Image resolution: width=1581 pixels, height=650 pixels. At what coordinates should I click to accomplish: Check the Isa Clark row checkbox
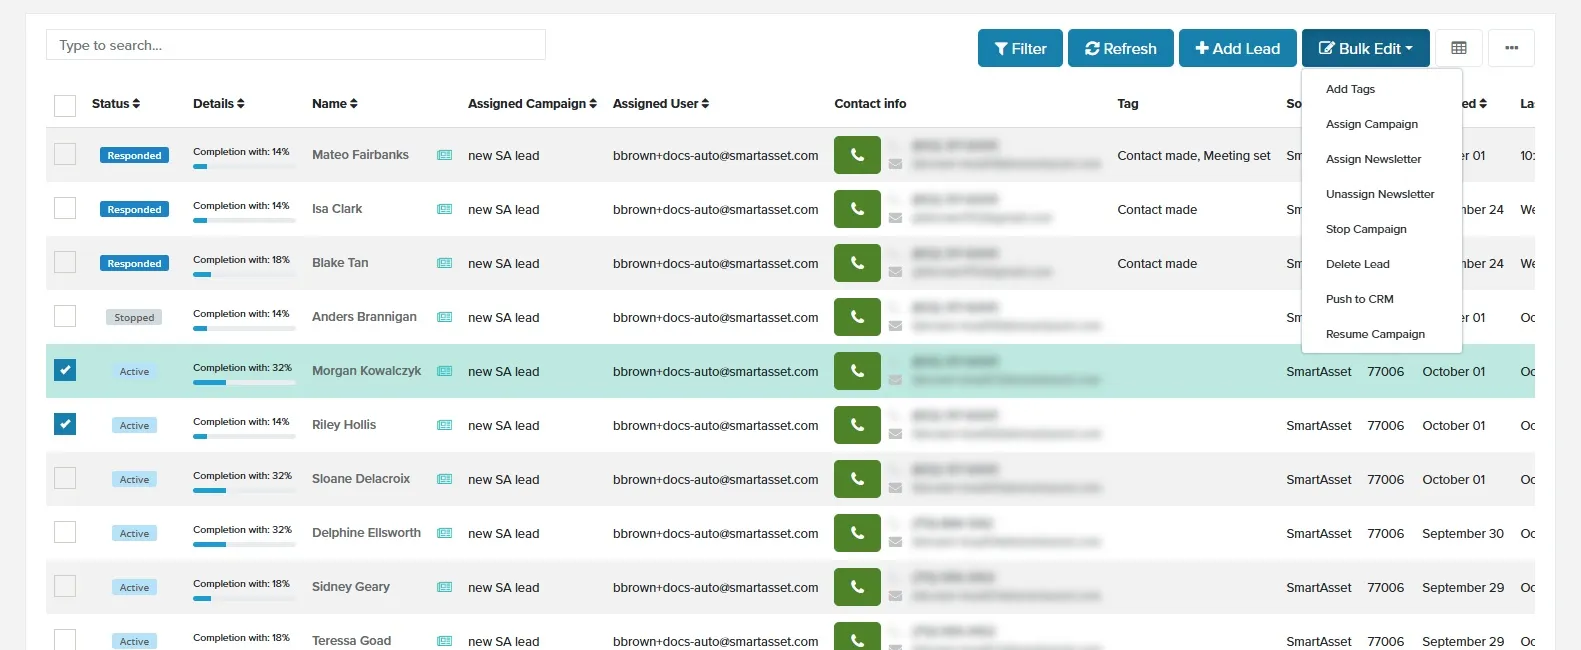tap(65, 208)
